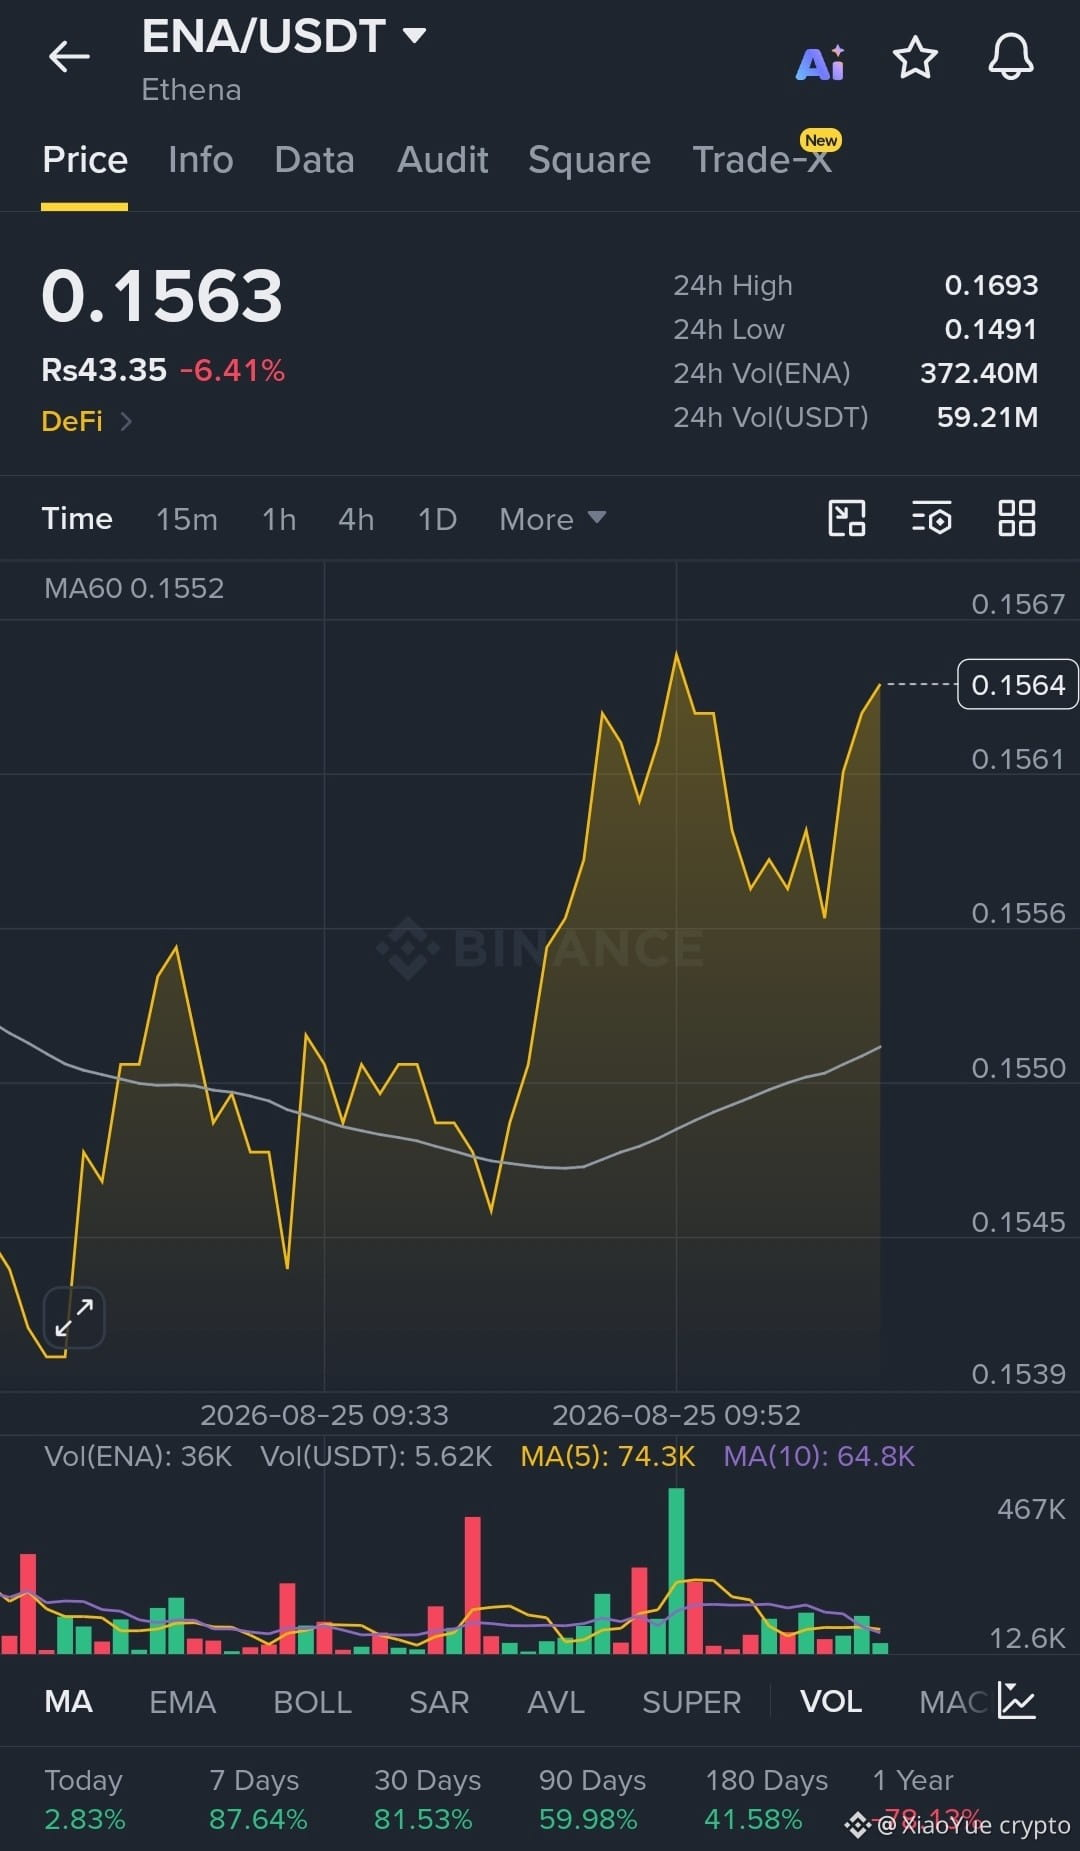Switch to the Price tab
Screen dimensions: 1080x1851
coord(85,160)
